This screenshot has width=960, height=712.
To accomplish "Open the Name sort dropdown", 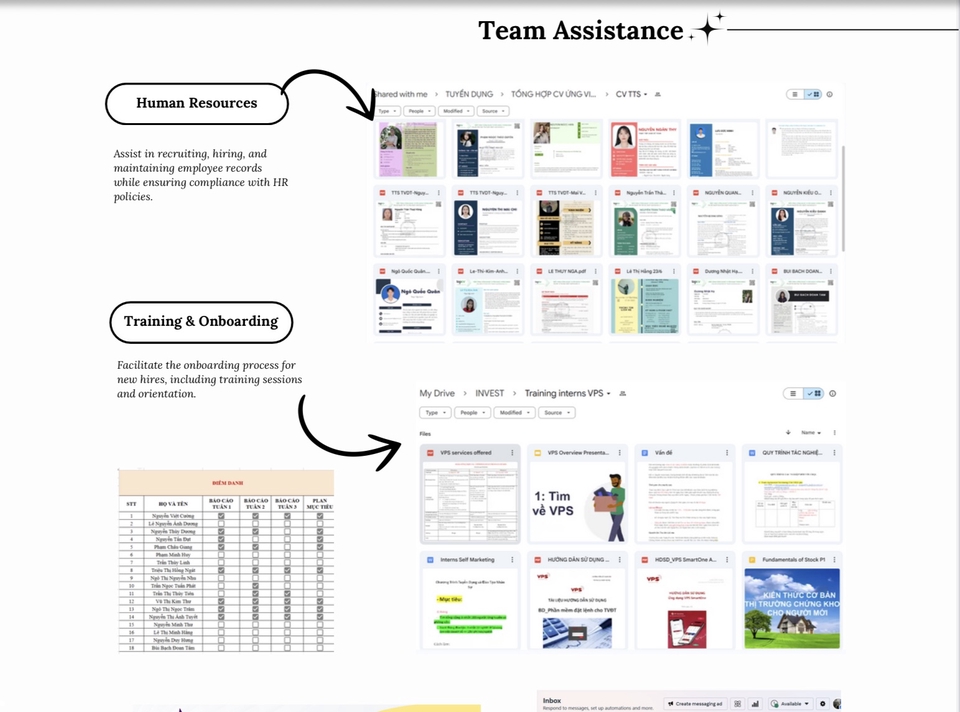I will coord(810,433).
